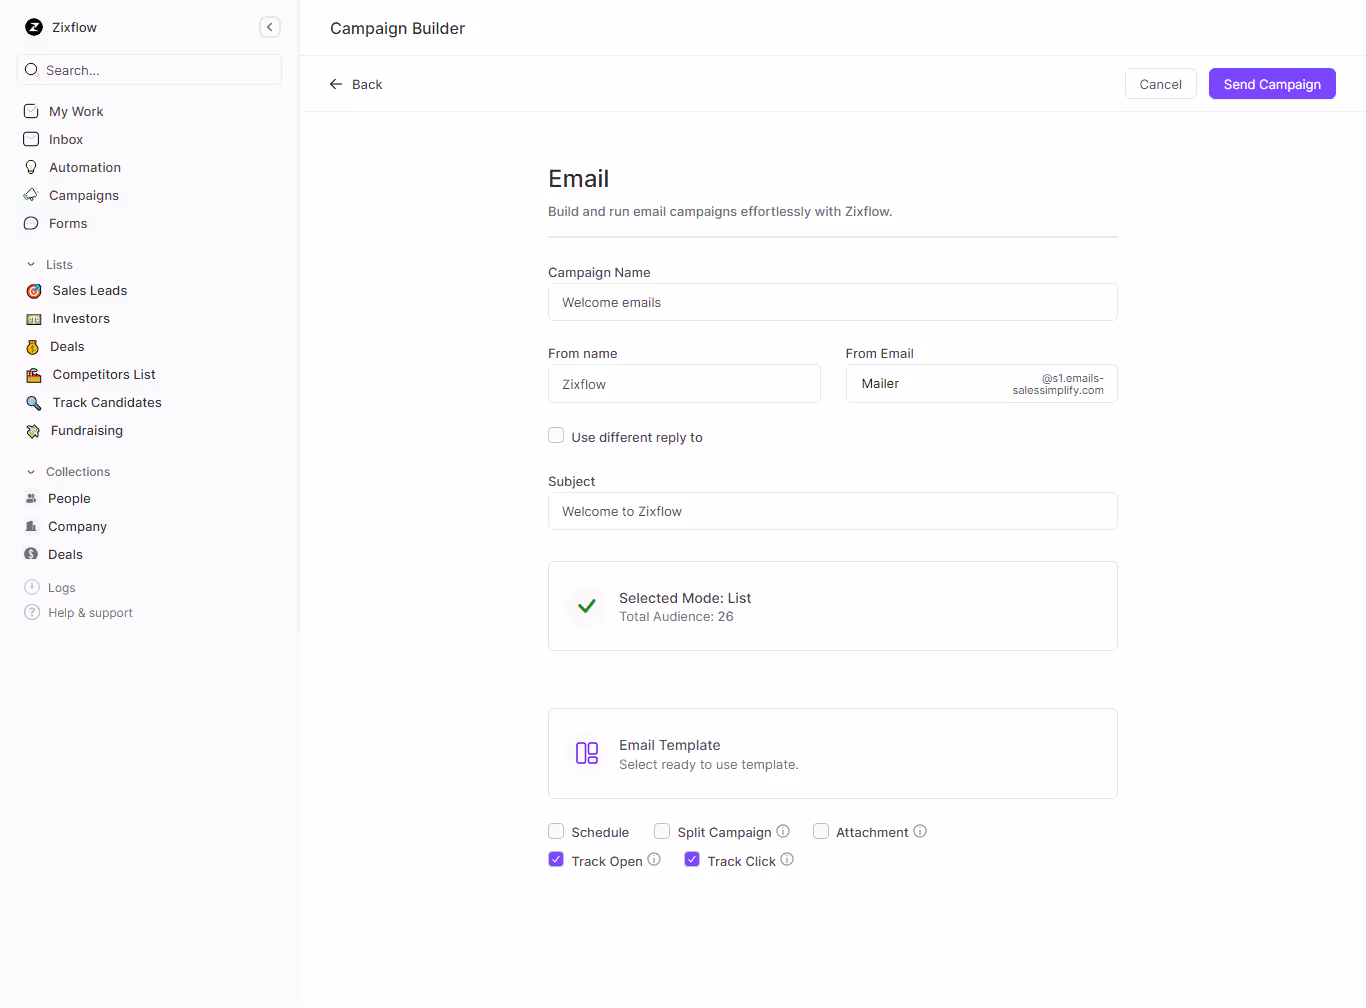Click the From Email Mailer field
The image size is (1366, 1008).
(x=982, y=384)
